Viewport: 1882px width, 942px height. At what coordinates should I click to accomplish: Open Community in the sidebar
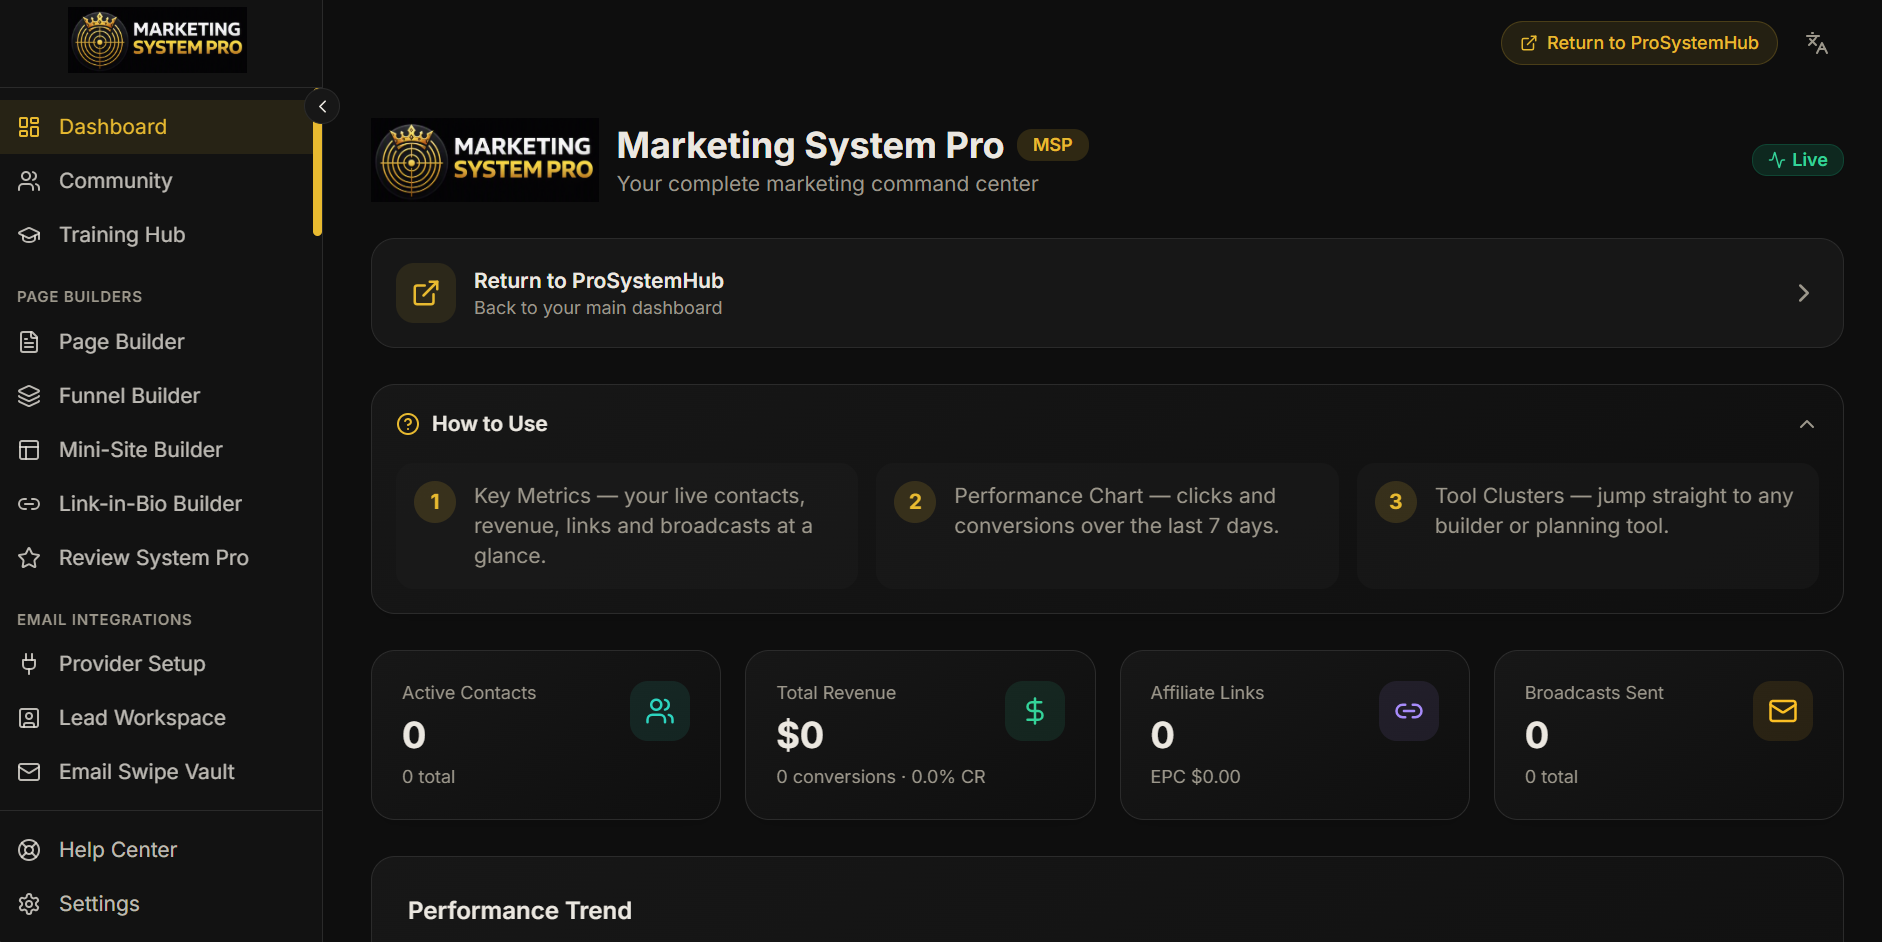click(157, 181)
